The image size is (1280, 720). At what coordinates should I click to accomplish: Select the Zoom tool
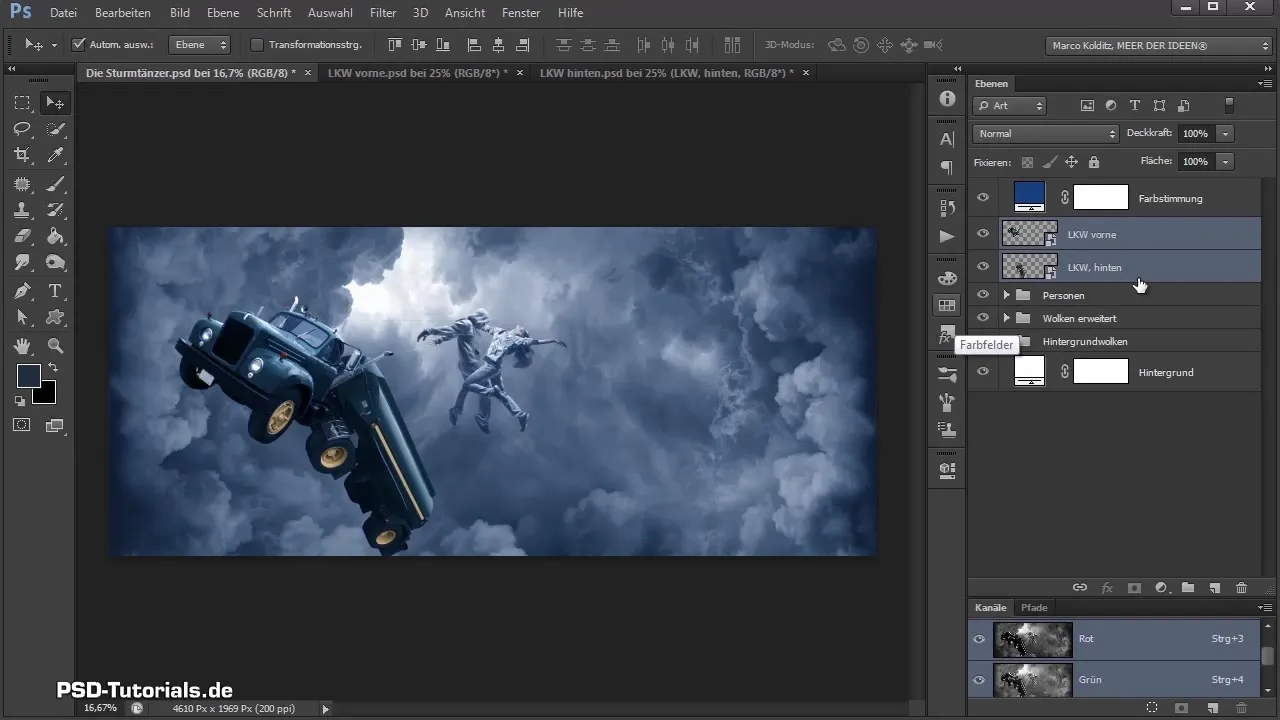pyautogui.click(x=55, y=346)
